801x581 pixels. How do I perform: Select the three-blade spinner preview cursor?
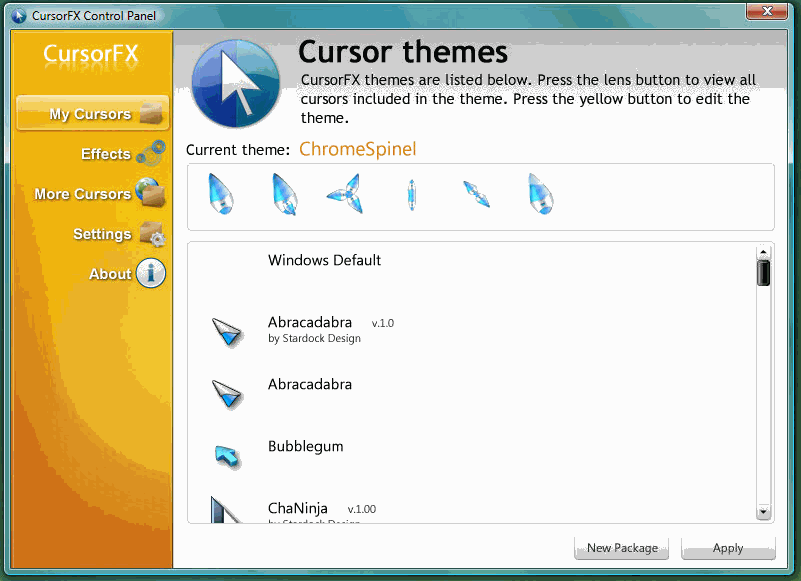pyautogui.click(x=346, y=194)
